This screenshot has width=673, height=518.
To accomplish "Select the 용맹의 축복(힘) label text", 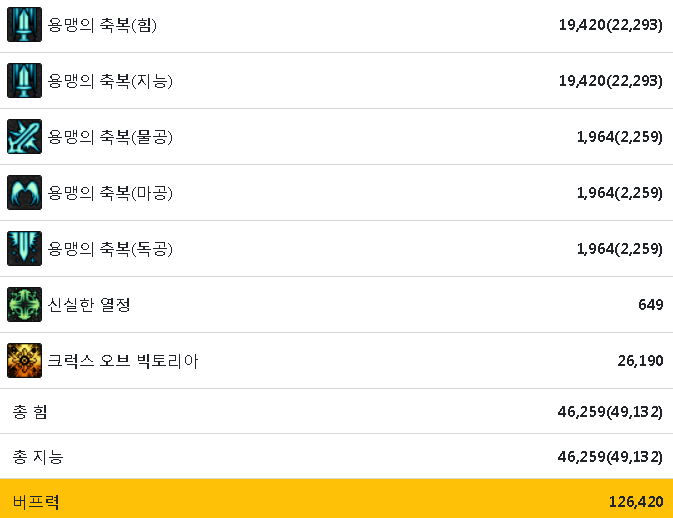I will pos(102,25).
